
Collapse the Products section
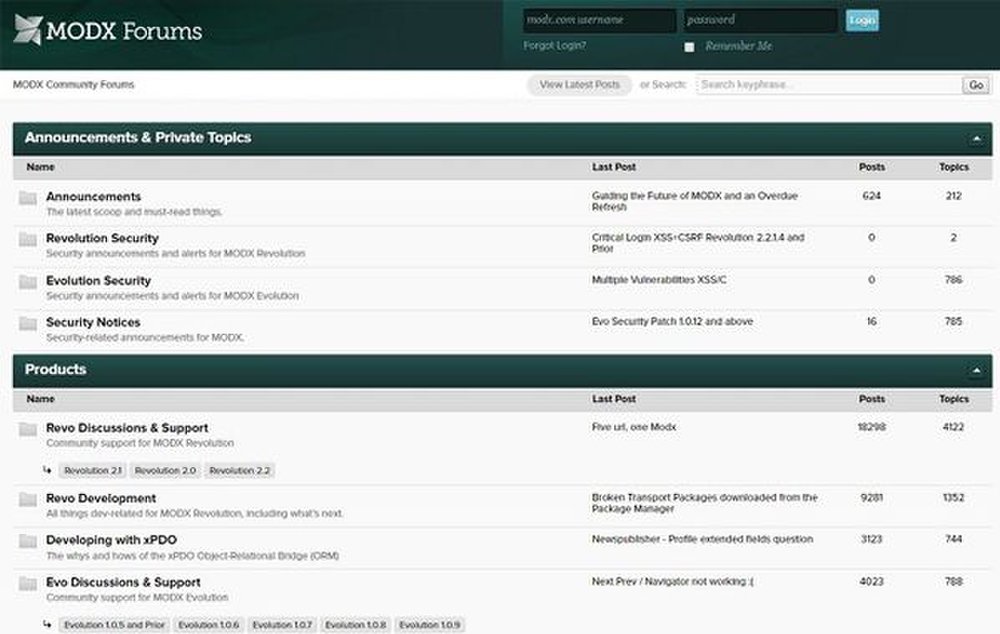(976, 370)
